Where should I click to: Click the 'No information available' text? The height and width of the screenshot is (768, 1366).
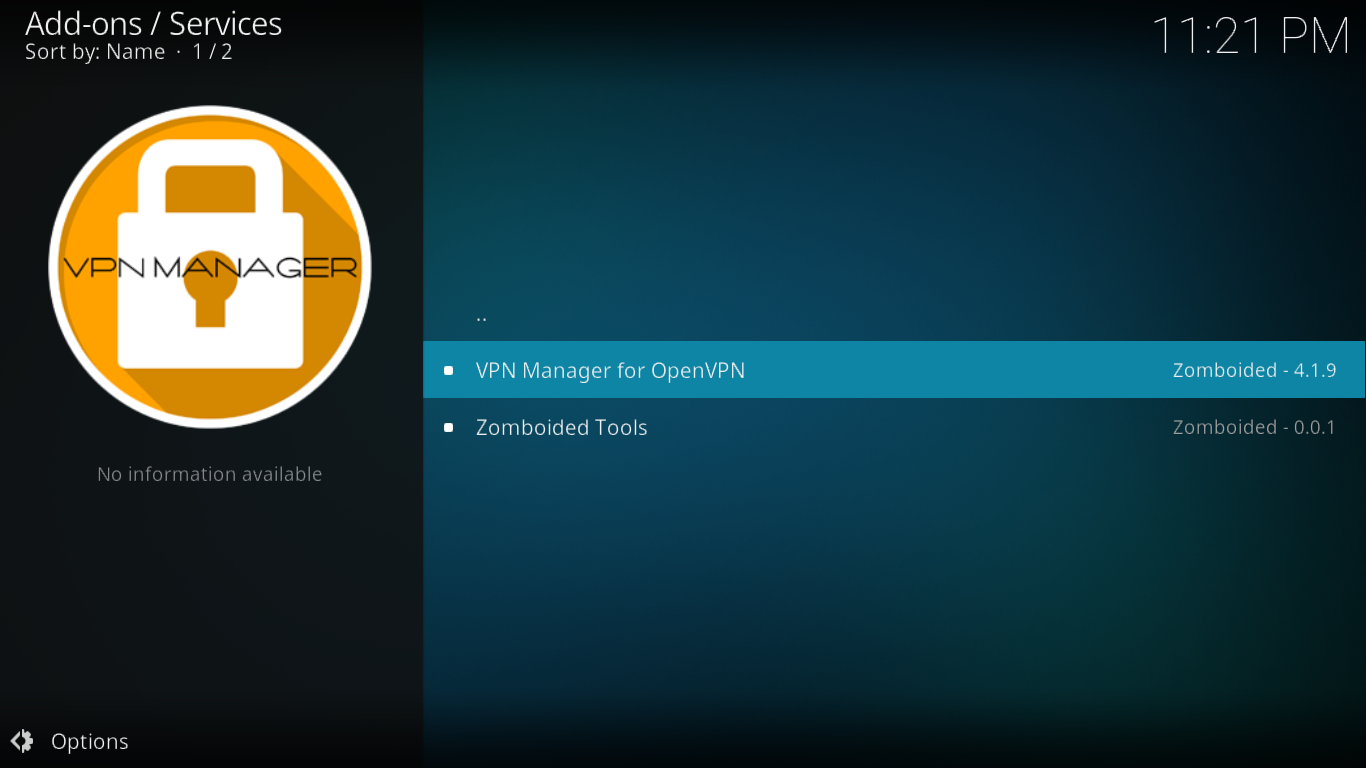[x=210, y=474]
